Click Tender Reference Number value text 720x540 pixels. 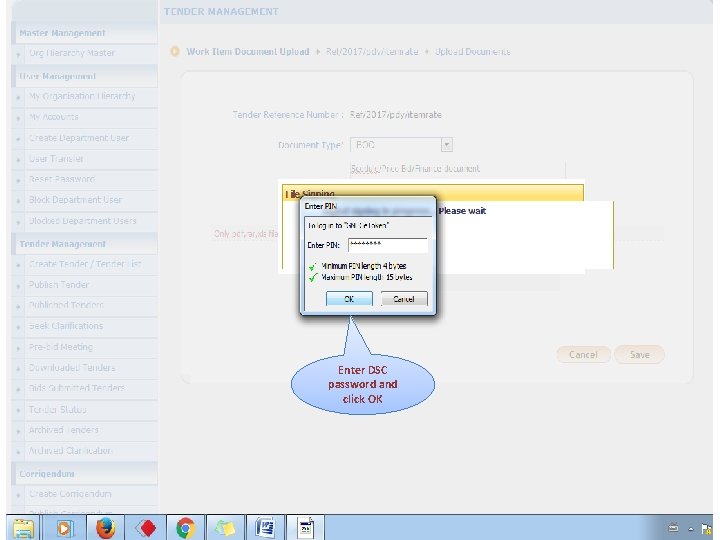point(395,115)
